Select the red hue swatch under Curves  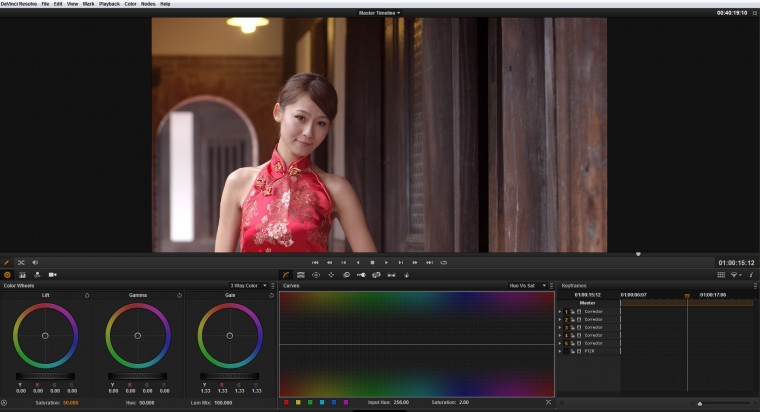pos(287,402)
